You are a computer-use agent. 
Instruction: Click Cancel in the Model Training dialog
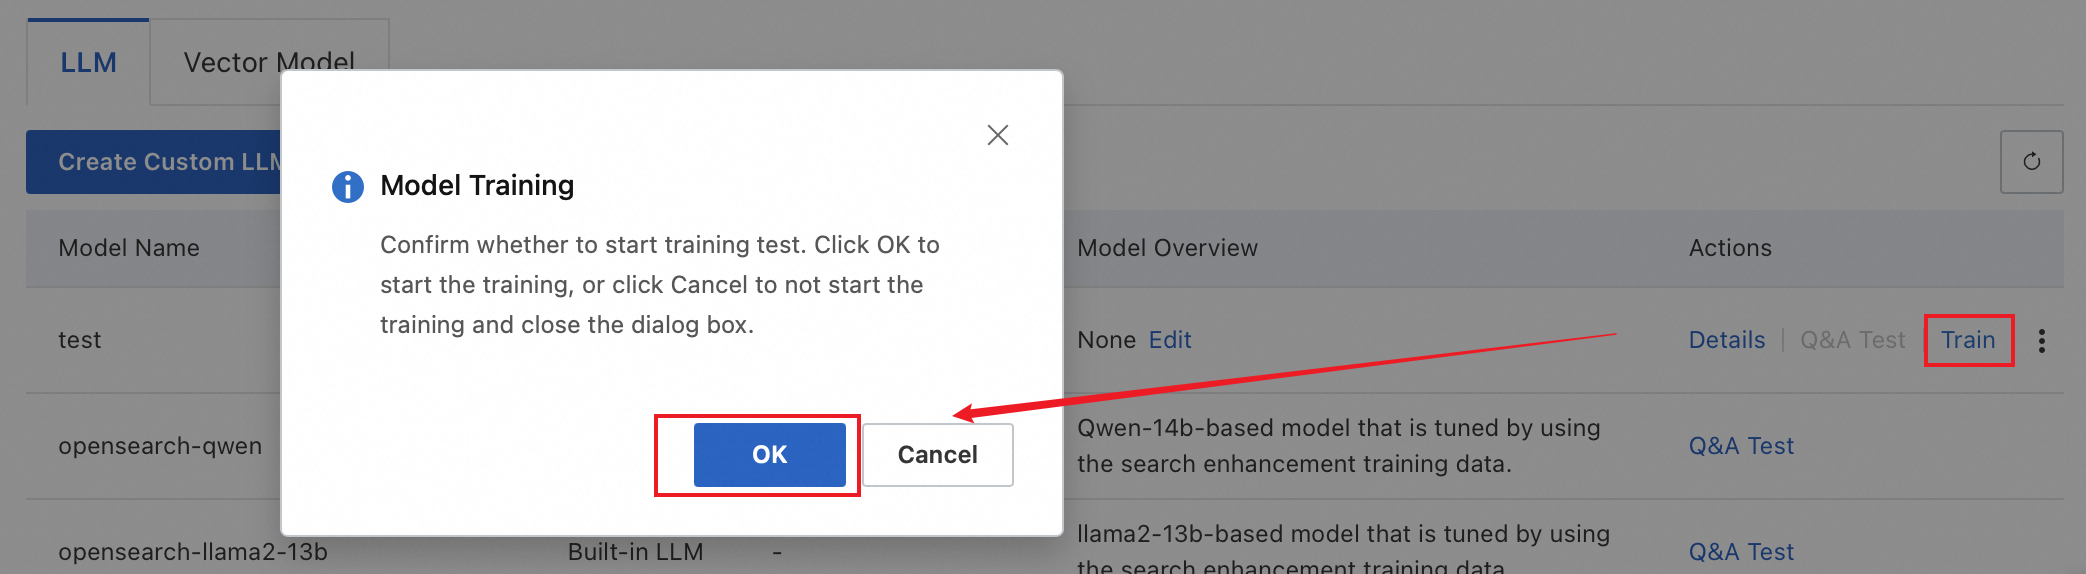click(x=937, y=455)
